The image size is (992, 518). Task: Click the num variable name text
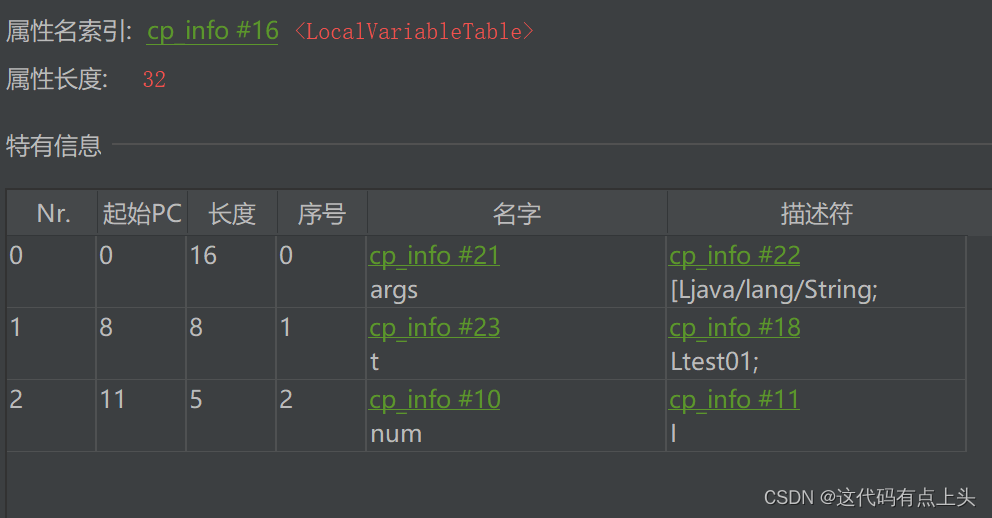[395, 434]
